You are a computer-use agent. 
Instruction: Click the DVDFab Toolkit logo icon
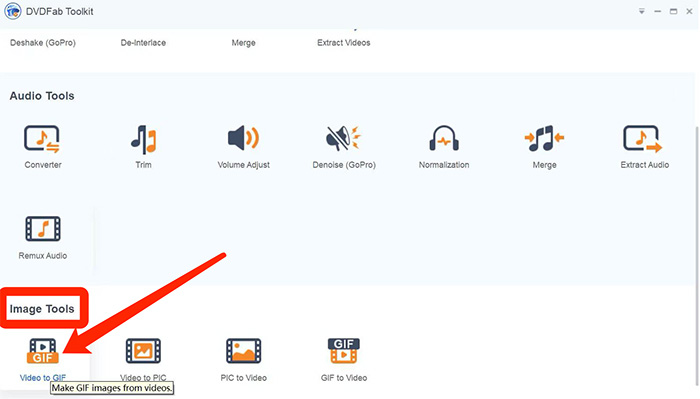pyautogui.click(x=12, y=11)
